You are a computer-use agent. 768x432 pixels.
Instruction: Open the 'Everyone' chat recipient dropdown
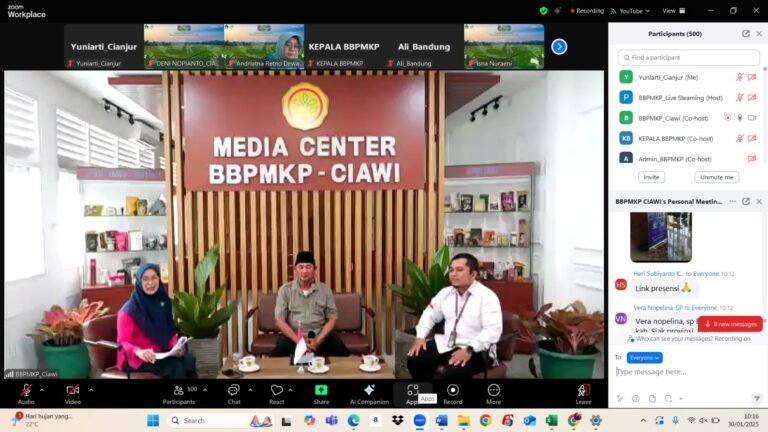(x=644, y=357)
